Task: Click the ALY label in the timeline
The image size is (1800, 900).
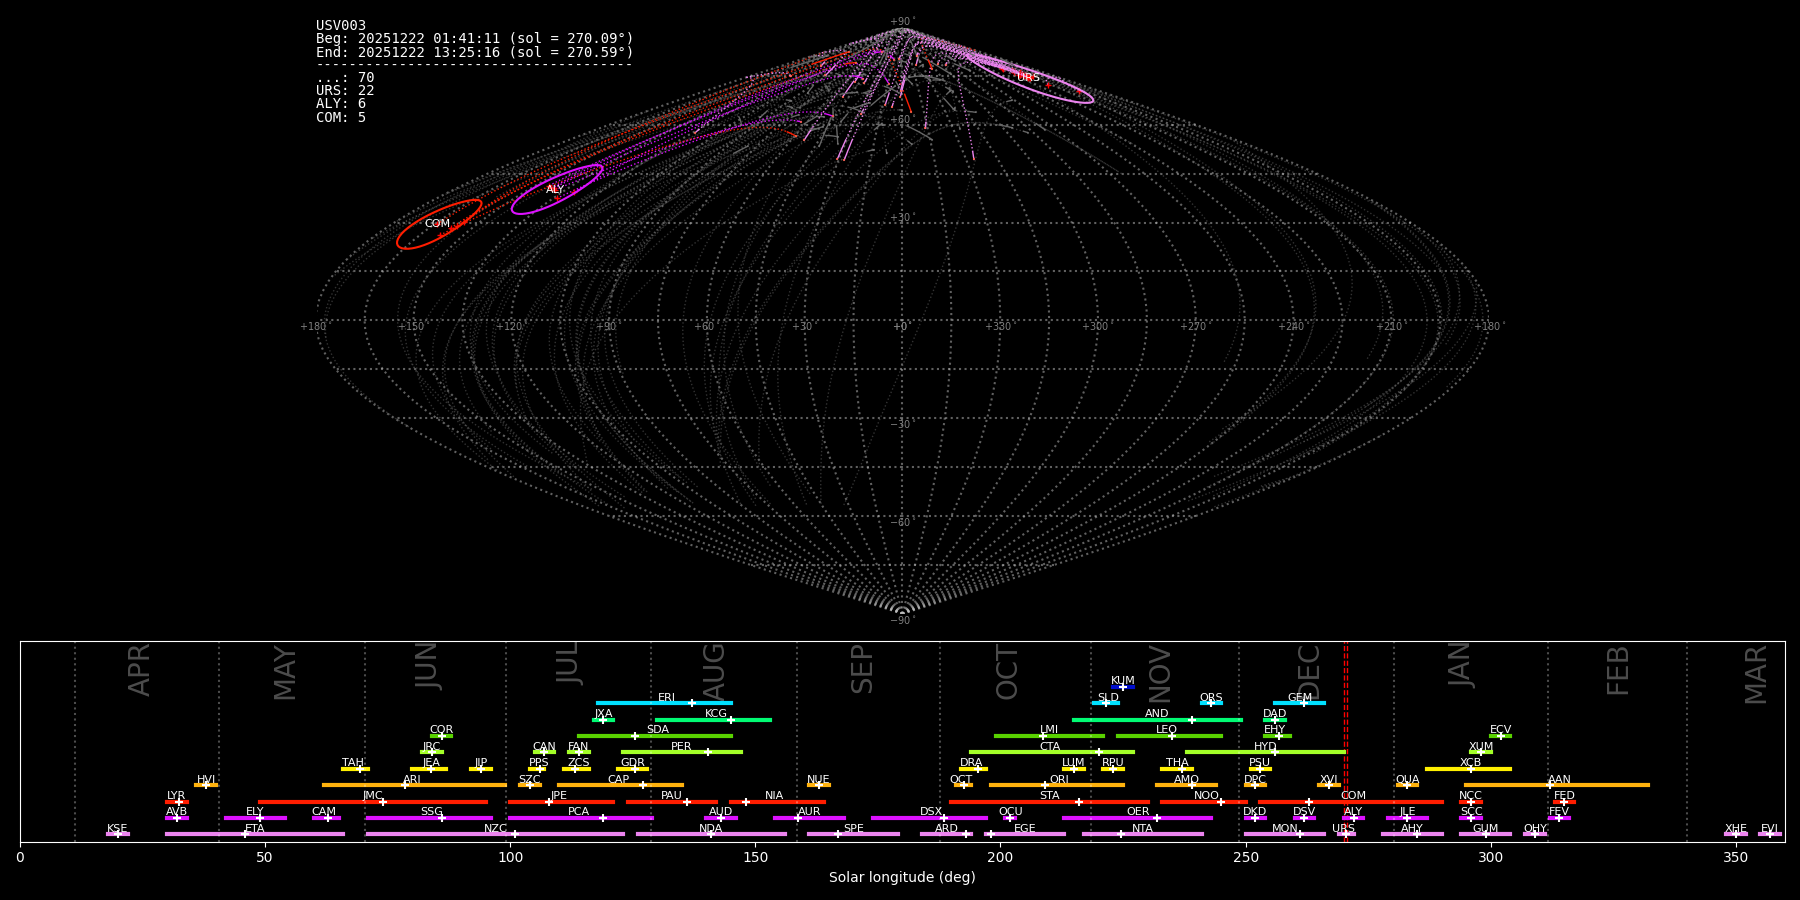Action: pyautogui.click(x=1353, y=812)
